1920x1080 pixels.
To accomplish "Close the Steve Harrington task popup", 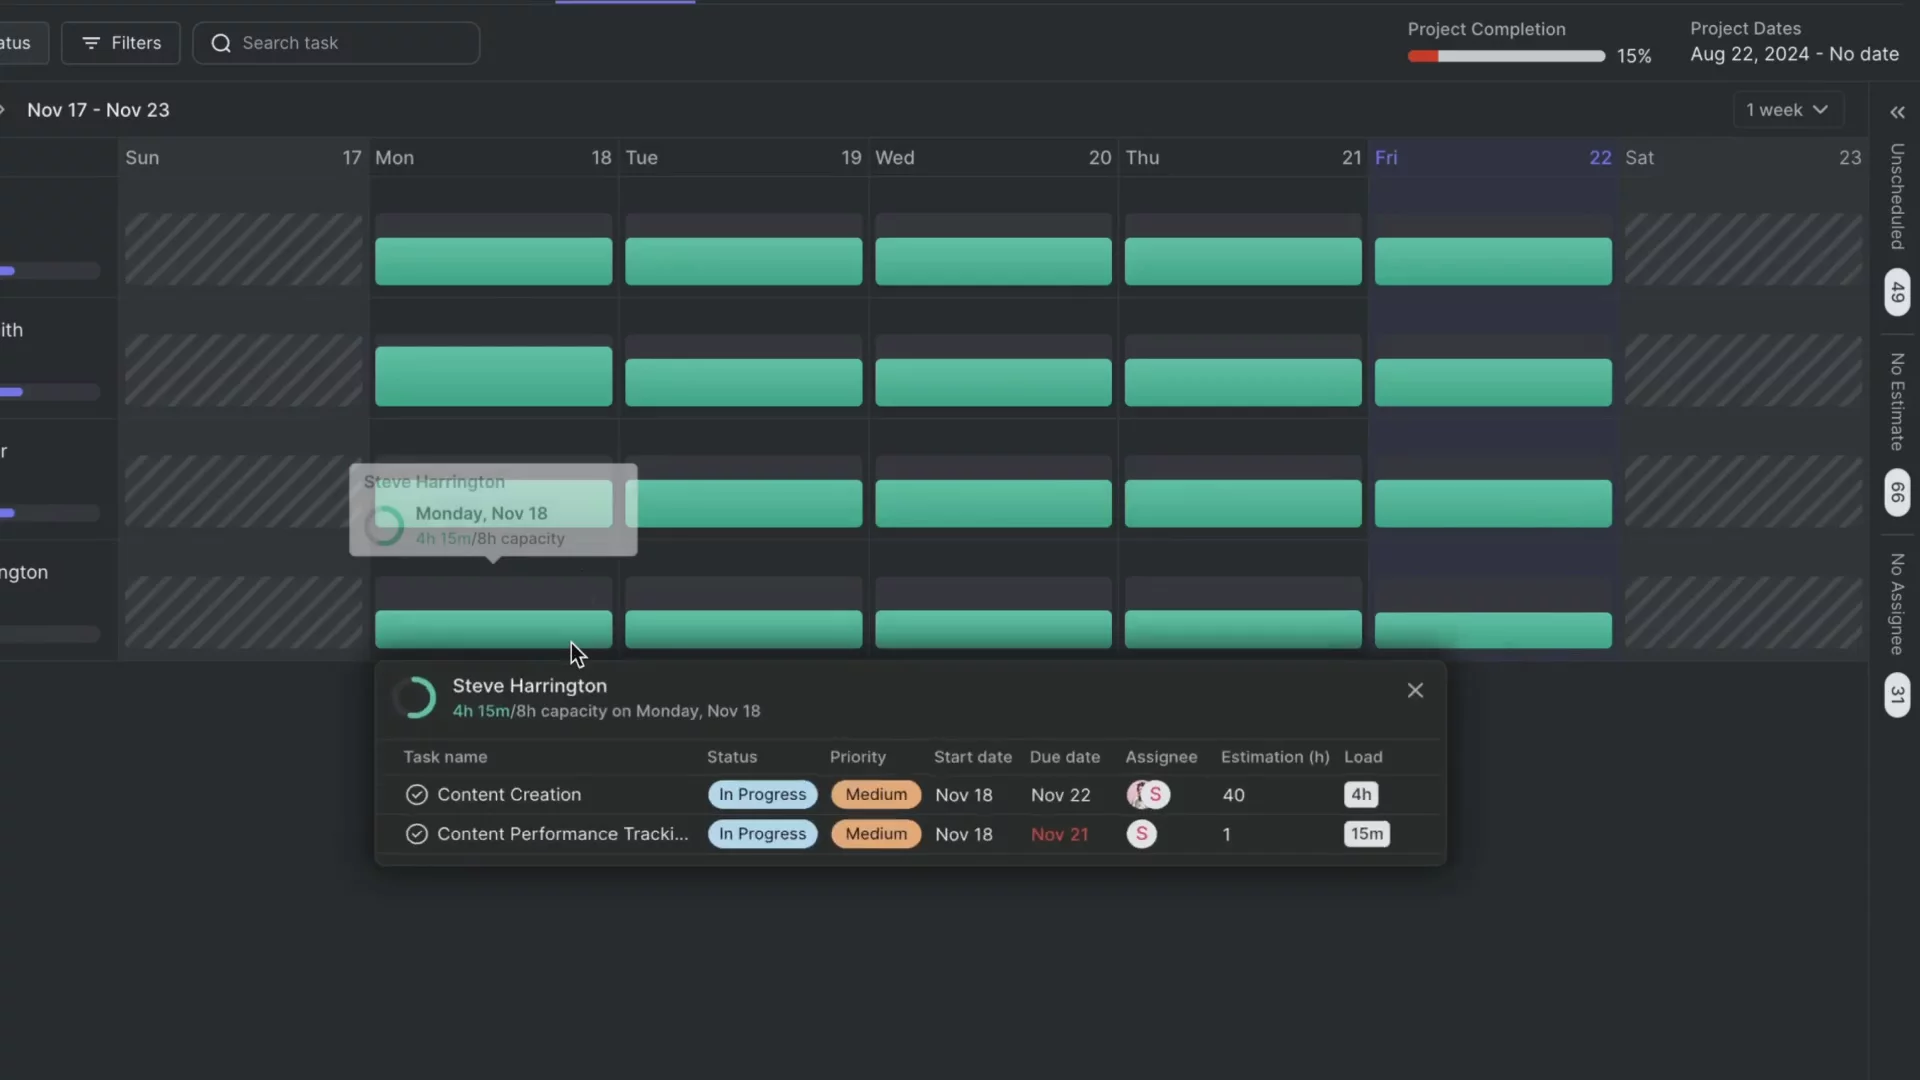I will point(1415,690).
